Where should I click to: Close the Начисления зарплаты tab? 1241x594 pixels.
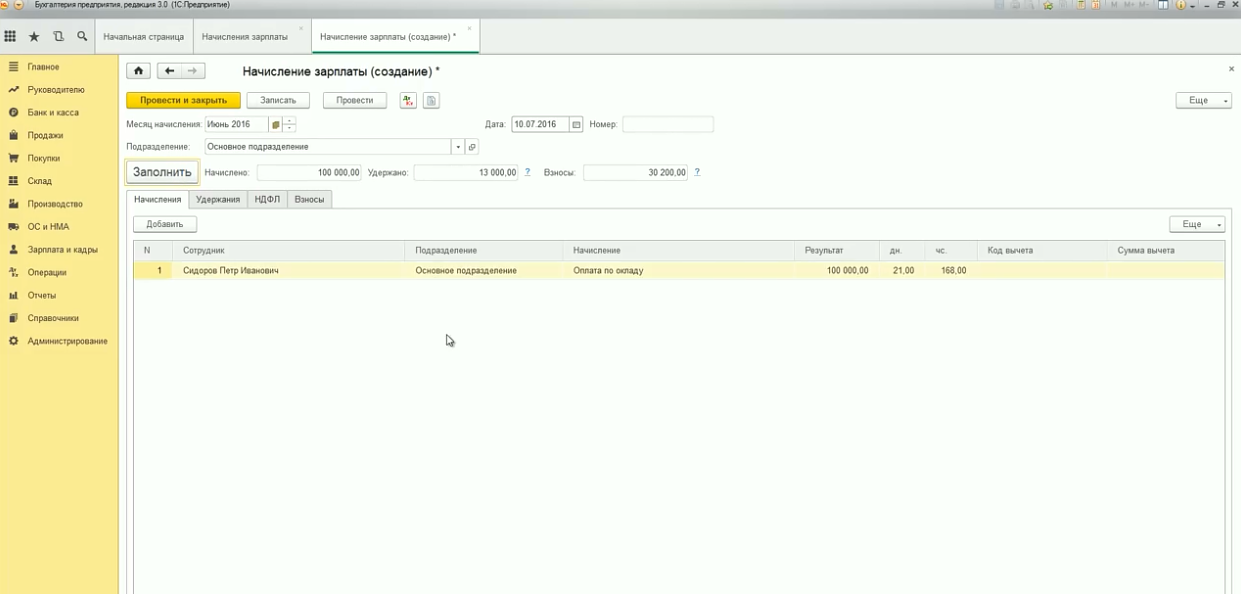pos(301,28)
